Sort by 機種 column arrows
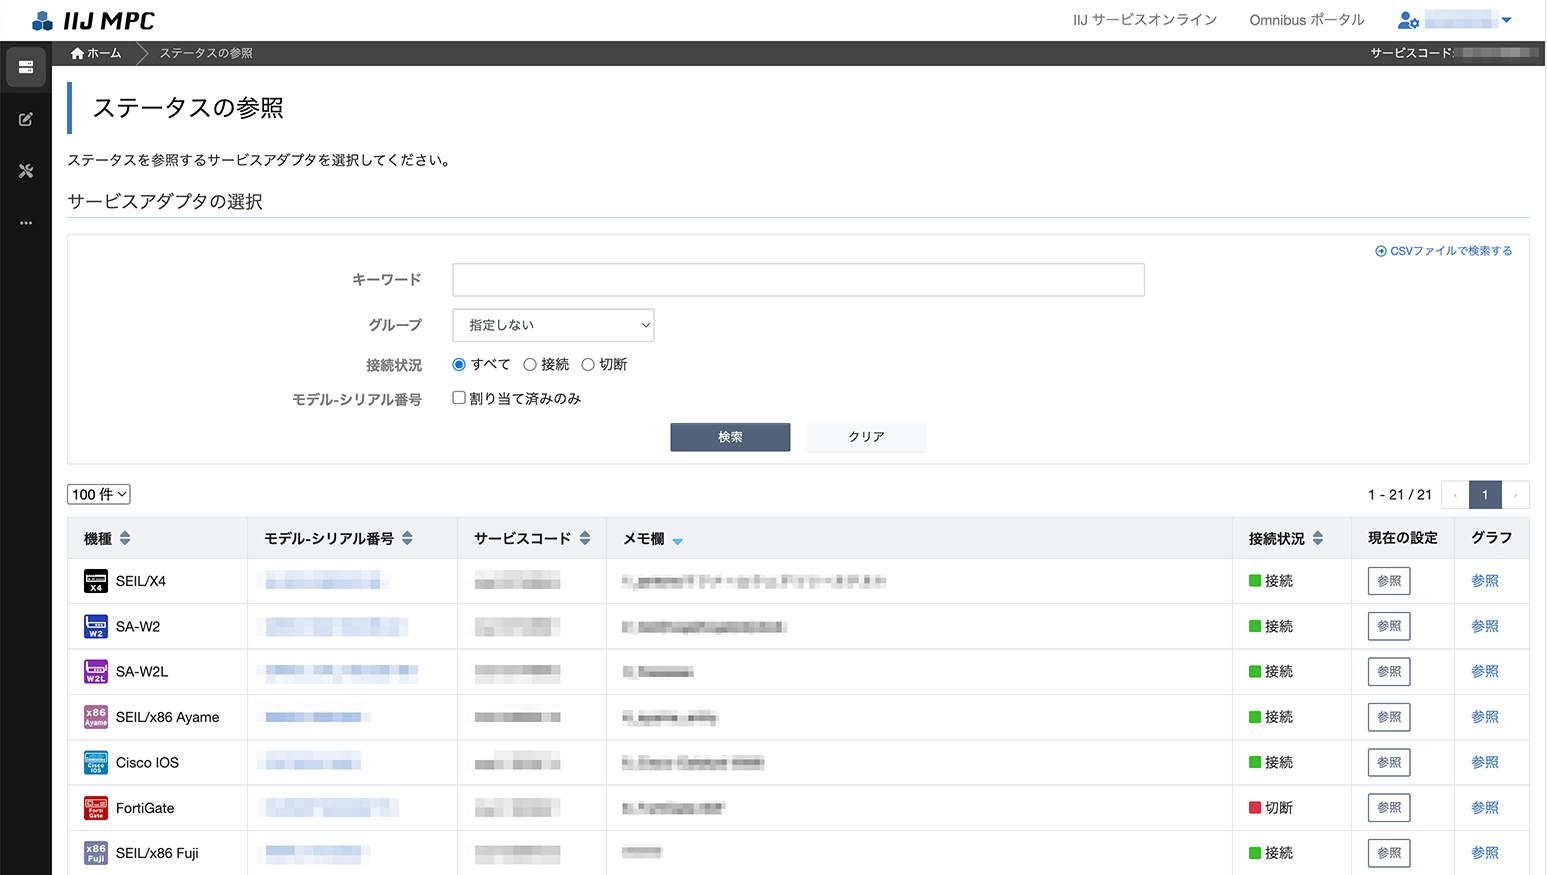 pos(125,538)
